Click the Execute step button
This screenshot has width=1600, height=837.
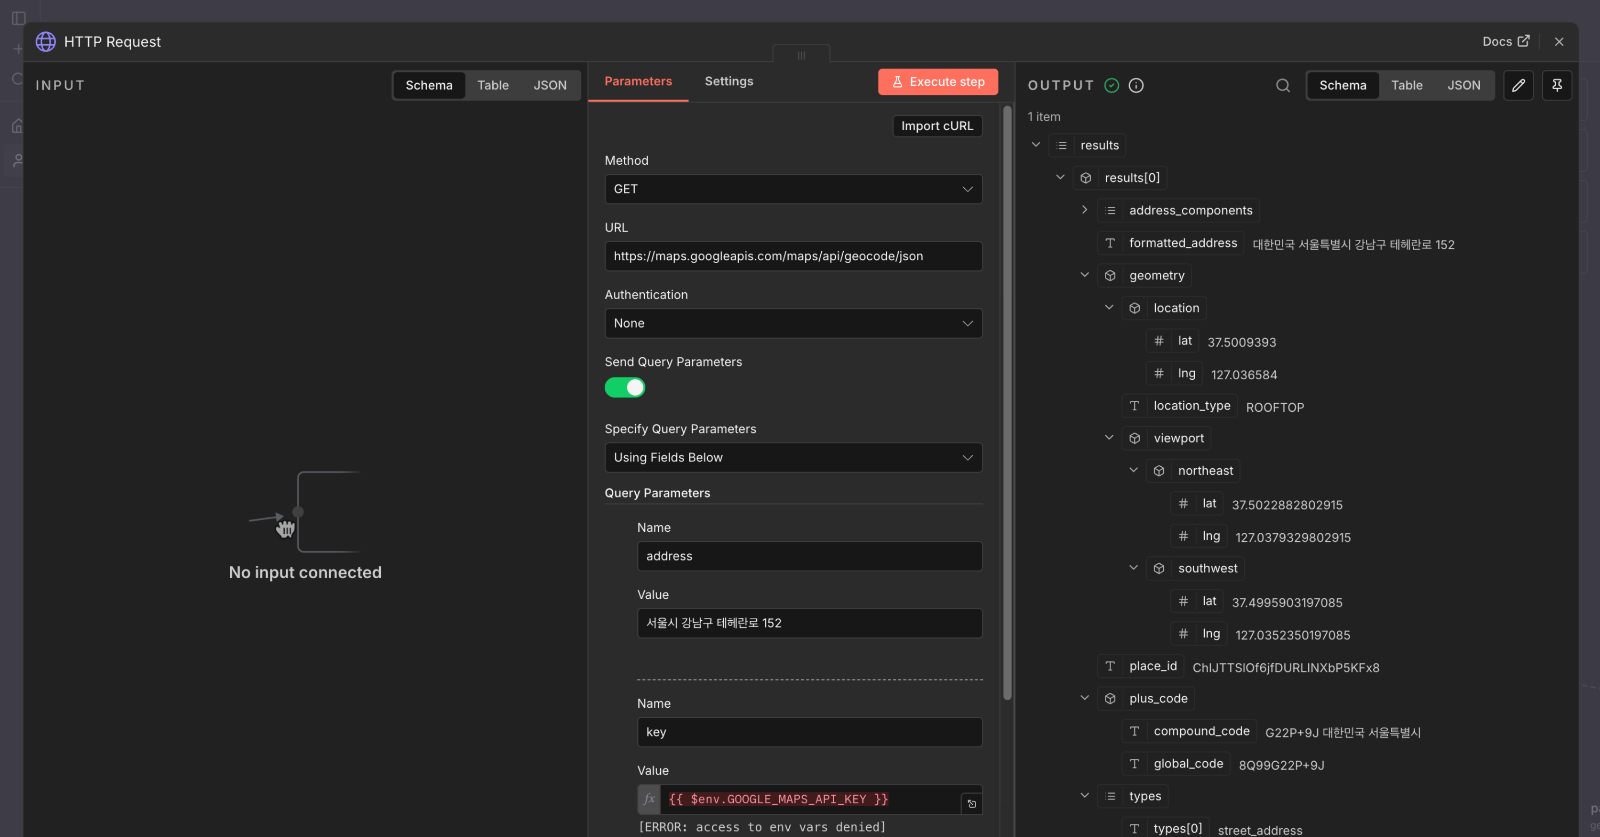click(x=938, y=82)
